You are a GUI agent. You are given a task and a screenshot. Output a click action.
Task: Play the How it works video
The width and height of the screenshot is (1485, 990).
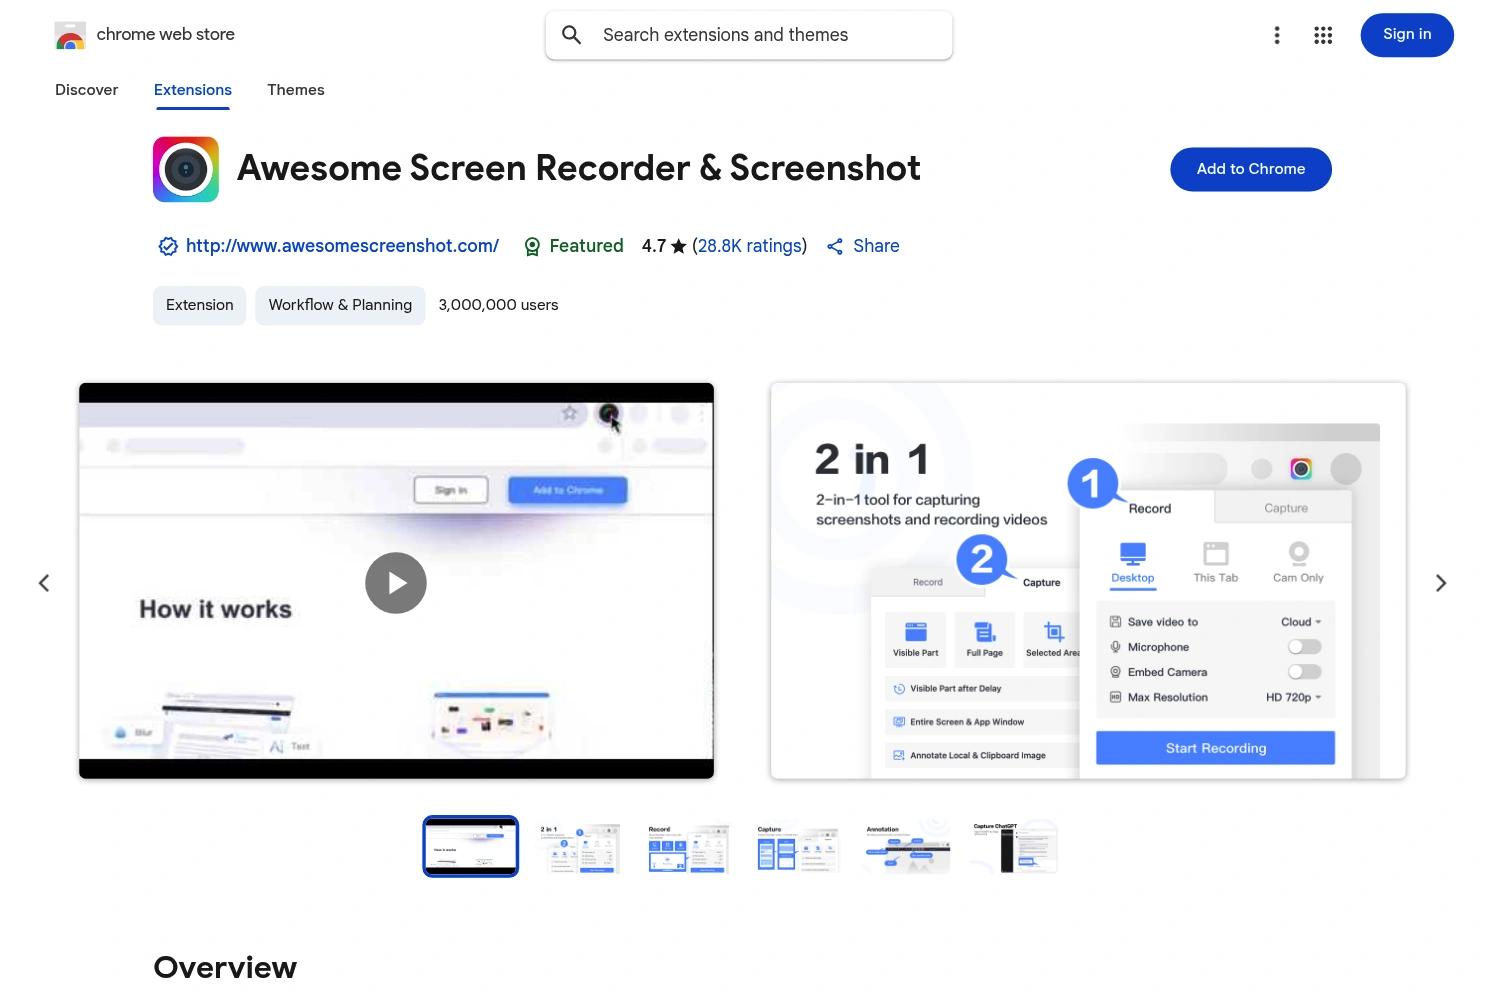tap(395, 582)
